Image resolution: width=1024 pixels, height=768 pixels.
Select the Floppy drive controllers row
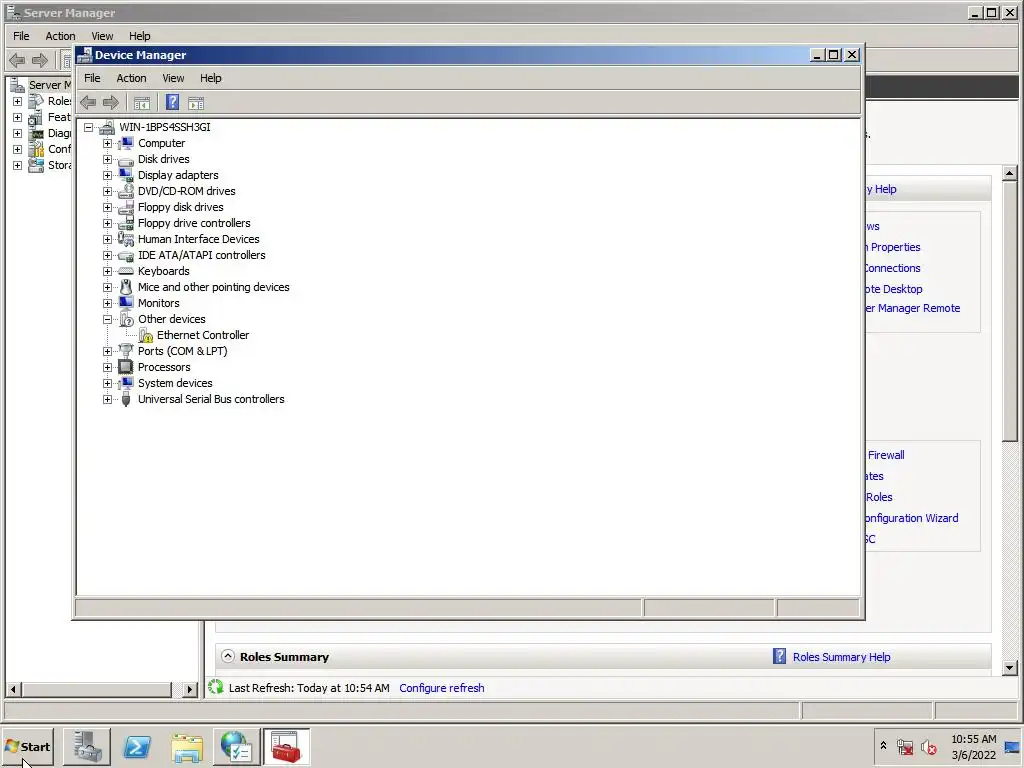194,223
